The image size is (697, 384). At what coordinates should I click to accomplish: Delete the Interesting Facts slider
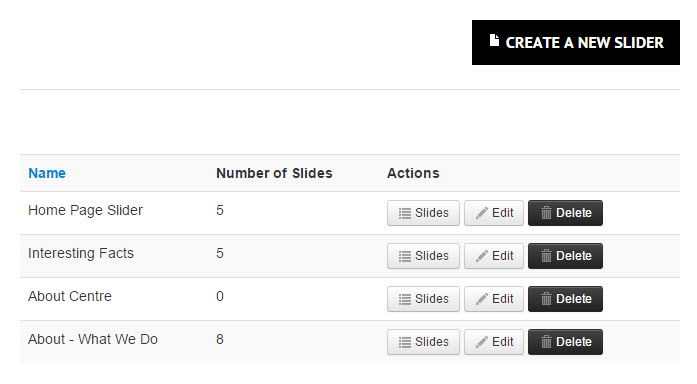[565, 256]
